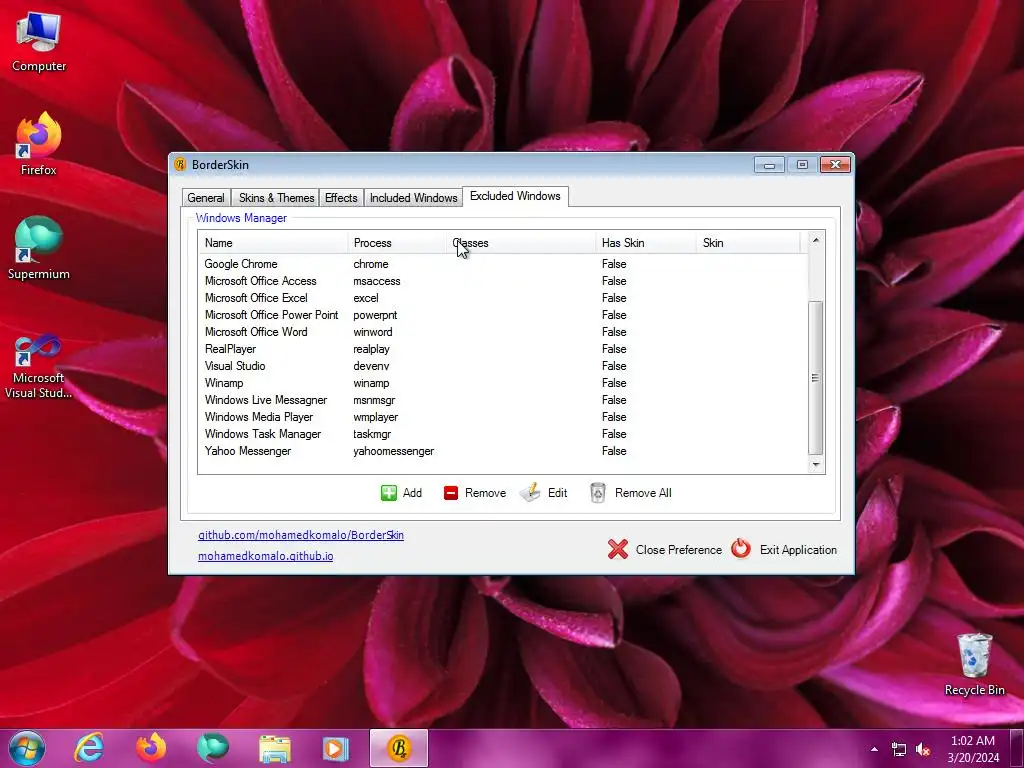Select the Microsoft Office Word row
This screenshot has width=1024, height=768.
click(503, 332)
